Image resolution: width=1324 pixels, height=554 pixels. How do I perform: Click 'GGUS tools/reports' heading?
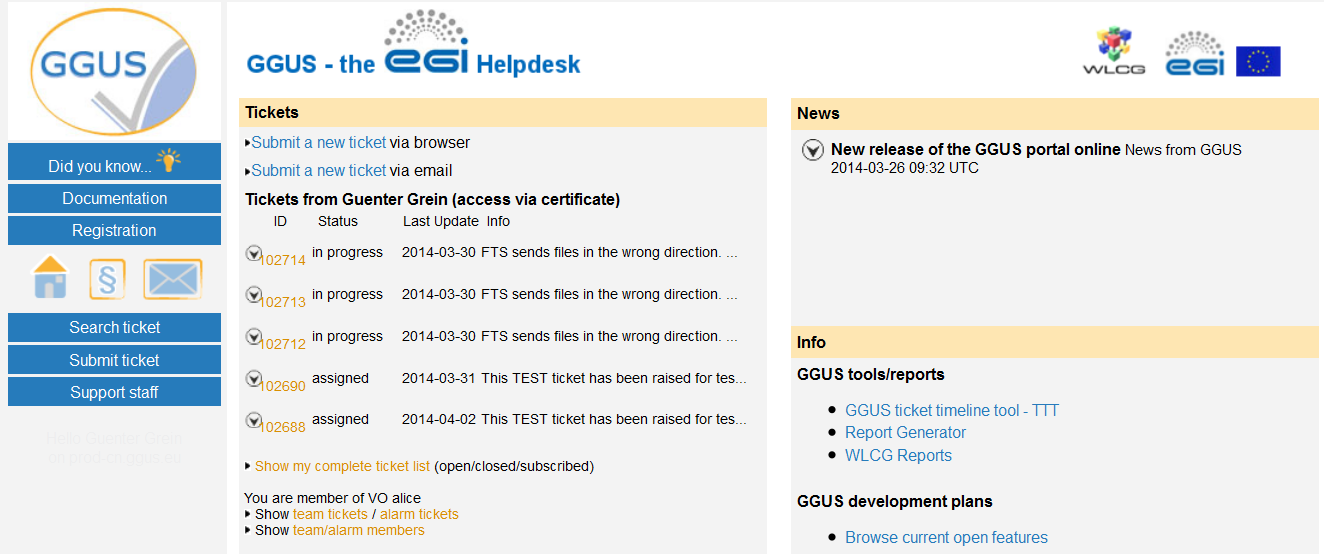(871, 374)
